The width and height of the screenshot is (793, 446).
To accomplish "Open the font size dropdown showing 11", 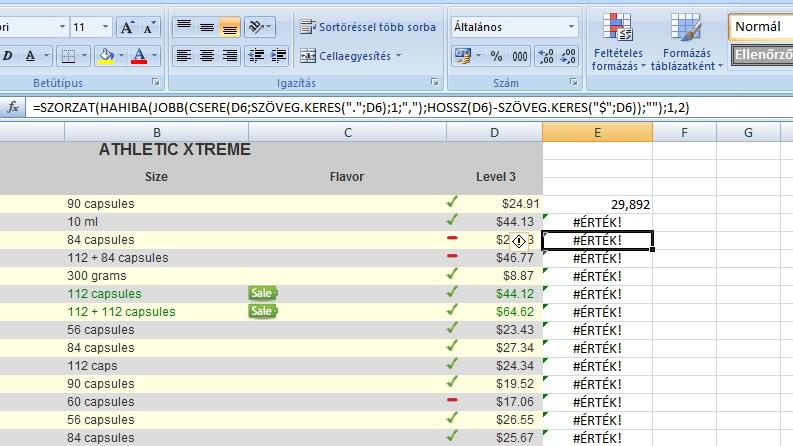I will [x=105, y=27].
